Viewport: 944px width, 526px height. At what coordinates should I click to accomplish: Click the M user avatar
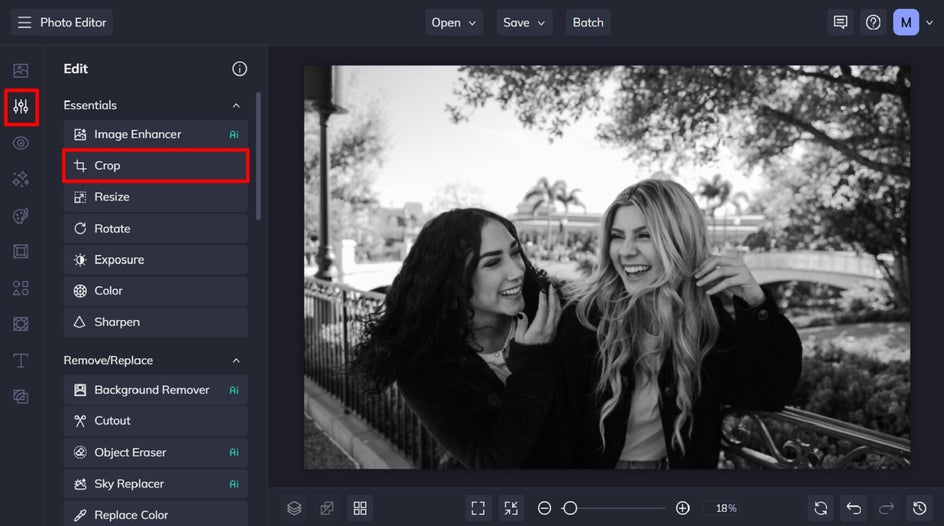[x=905, y=23]
